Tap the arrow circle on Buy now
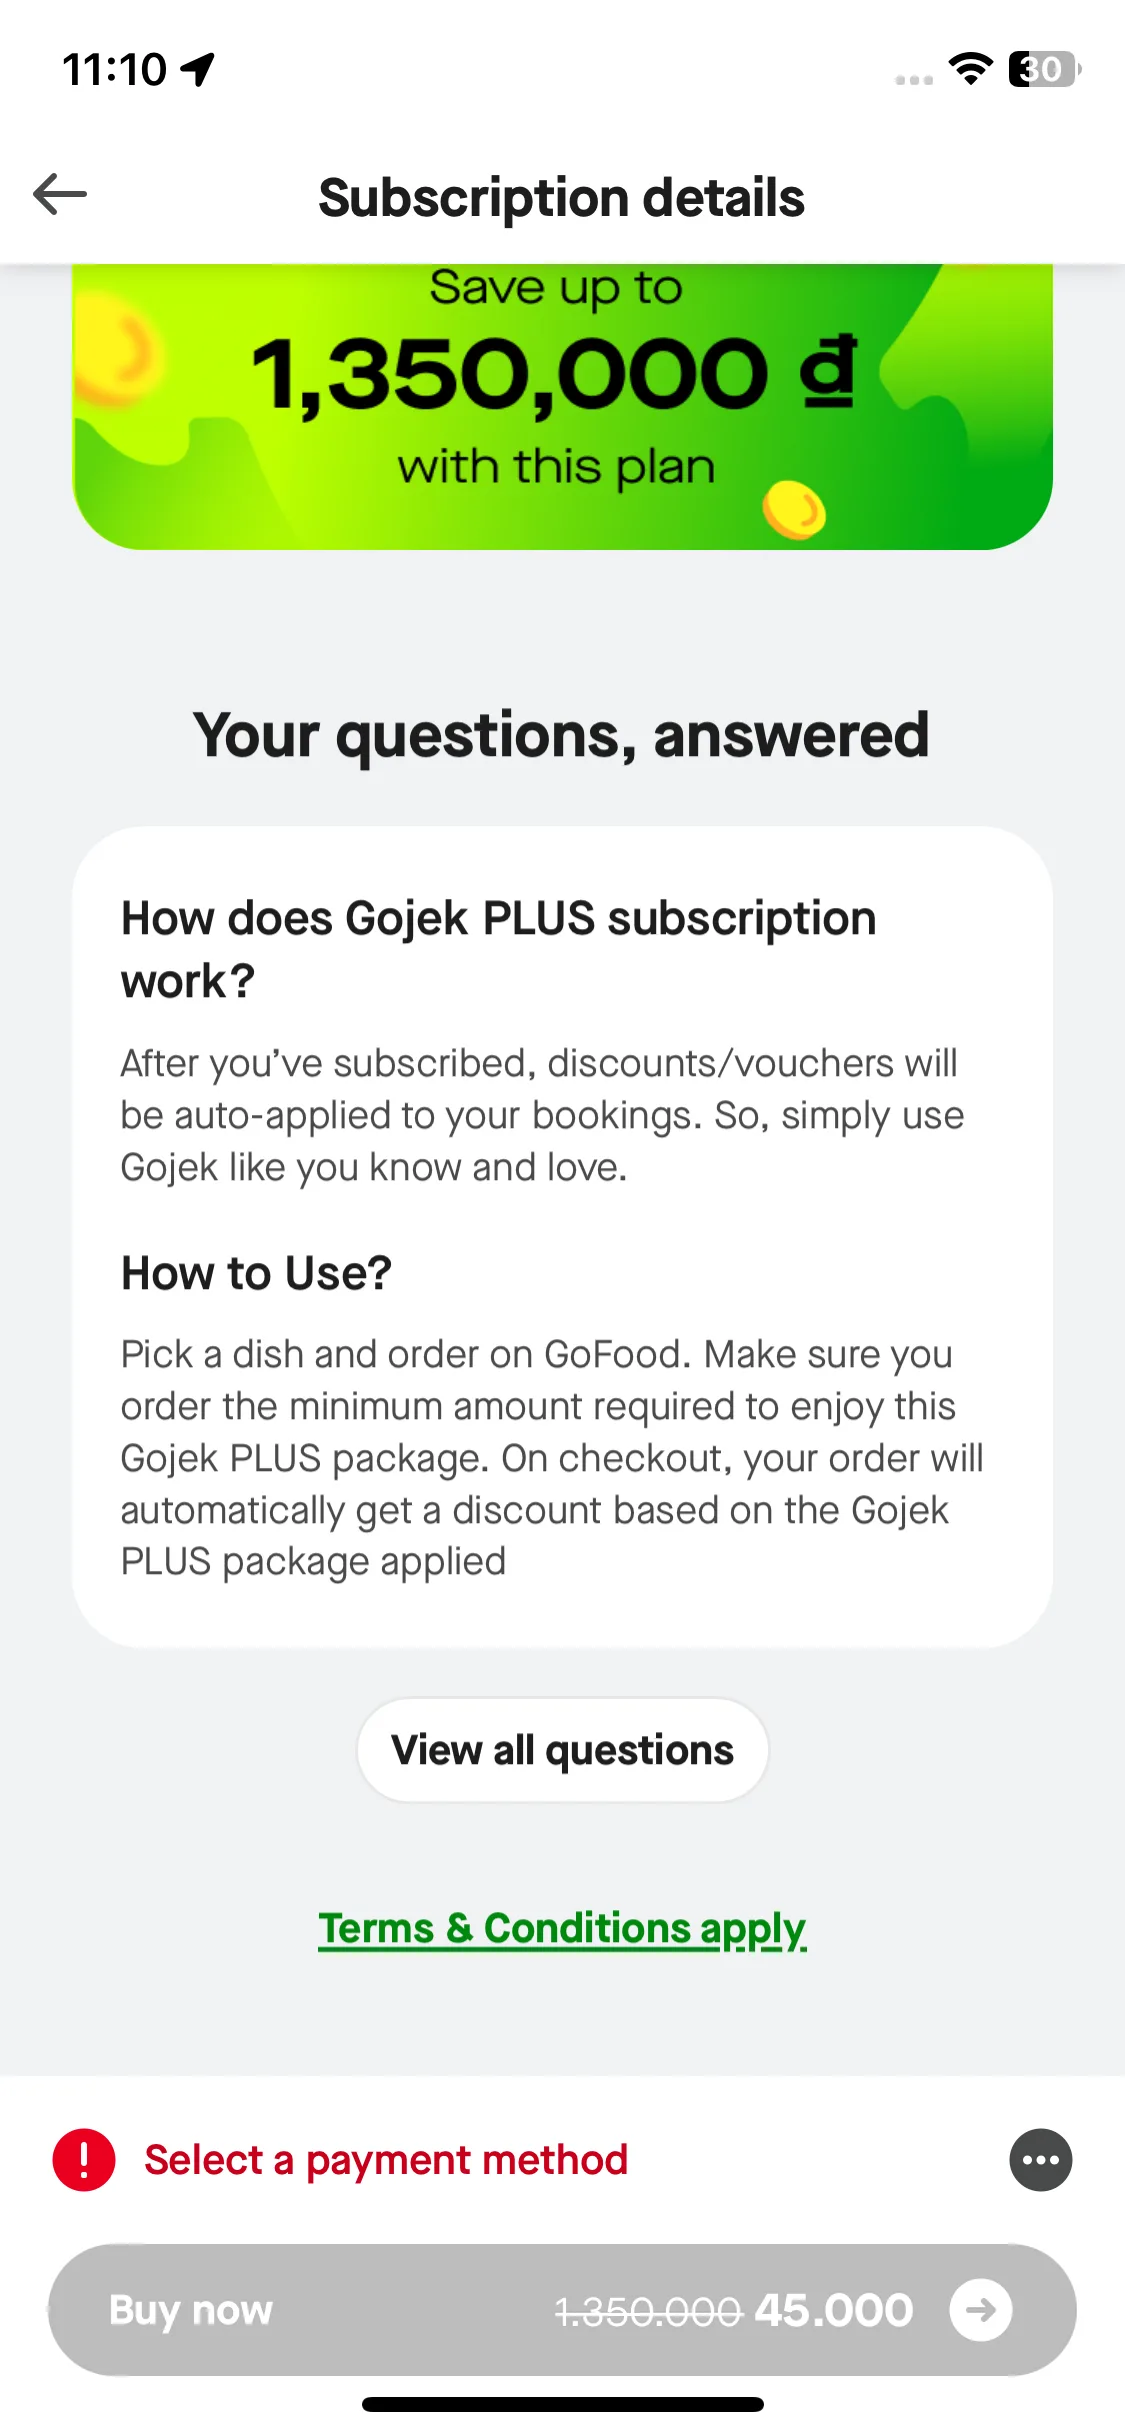Image resolution: width=1125 pixels, height=2436 pixels. 980,2309
